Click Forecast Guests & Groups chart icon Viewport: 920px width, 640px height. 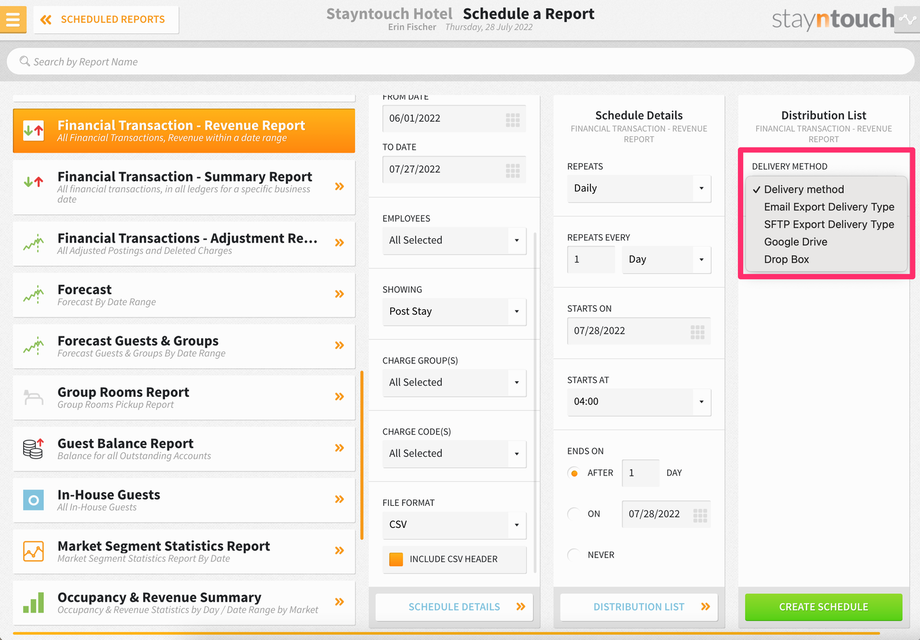[x=33, y=346]
